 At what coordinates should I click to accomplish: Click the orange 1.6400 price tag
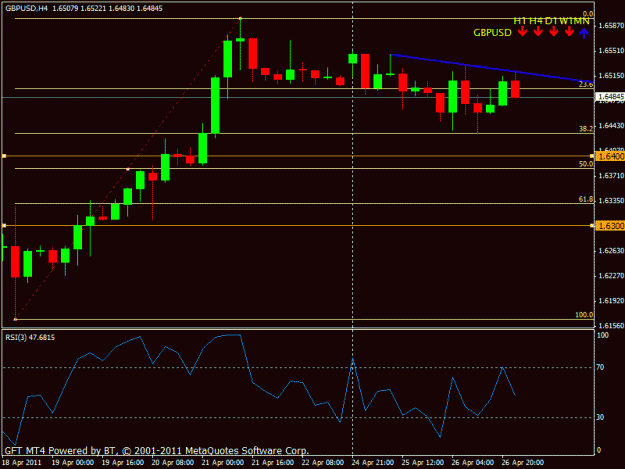[x=610, y=156]
